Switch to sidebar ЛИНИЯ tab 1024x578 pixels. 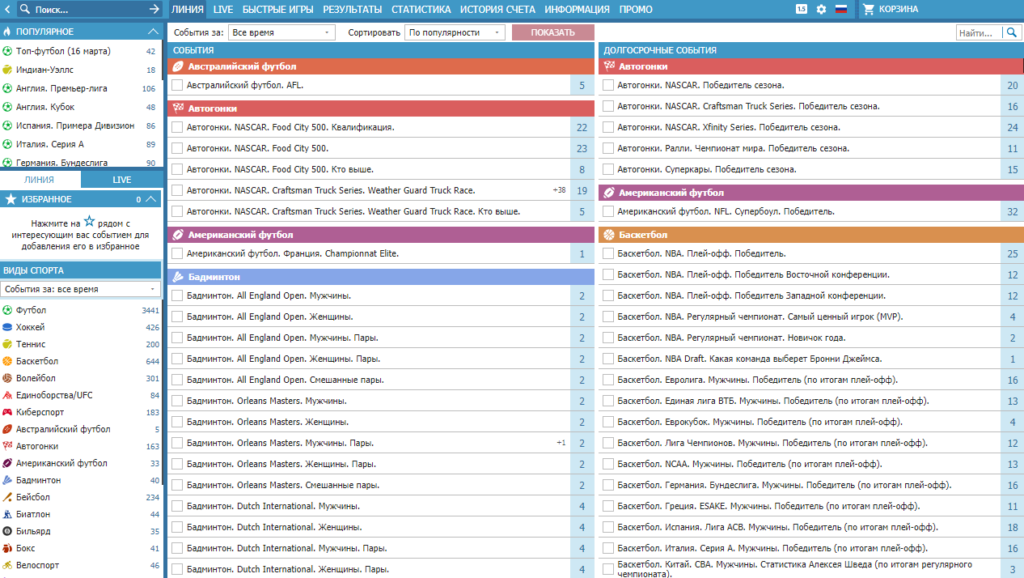(39, 180)
